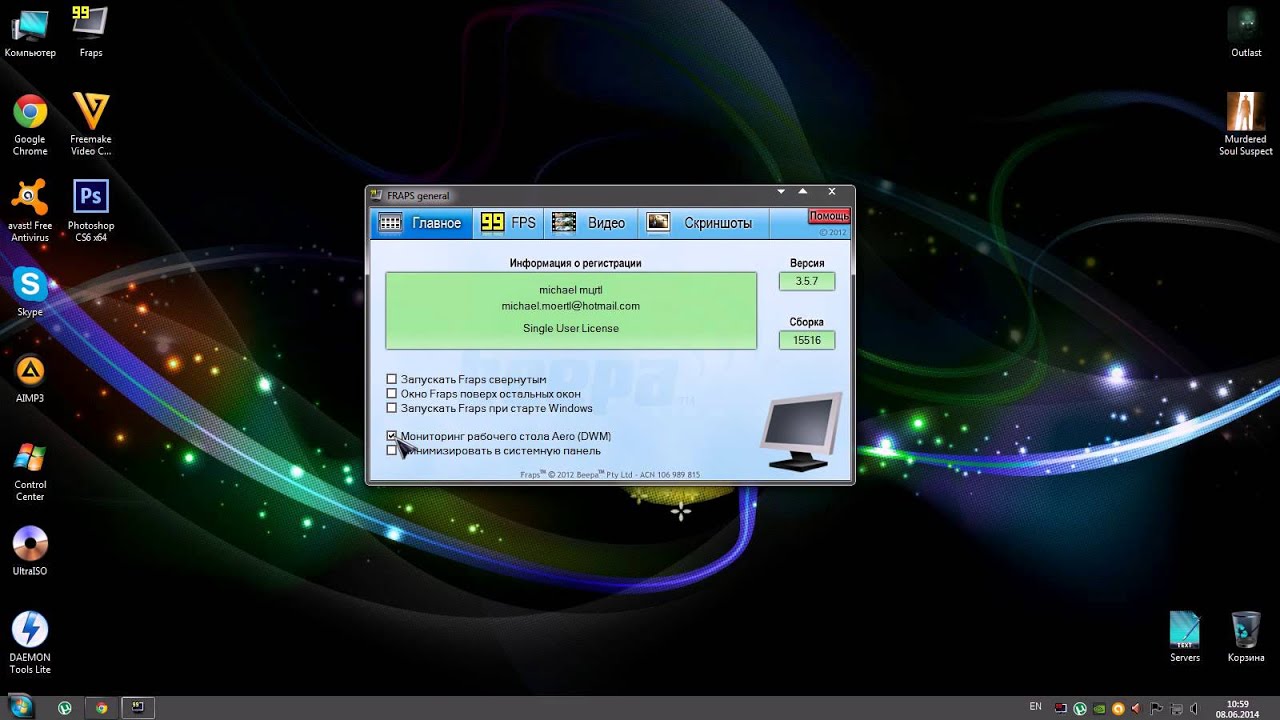The height and width of the screenshot is (720, 1280).
Task: Switch to Chrome on the taskbar
Action: click(101, 708)
